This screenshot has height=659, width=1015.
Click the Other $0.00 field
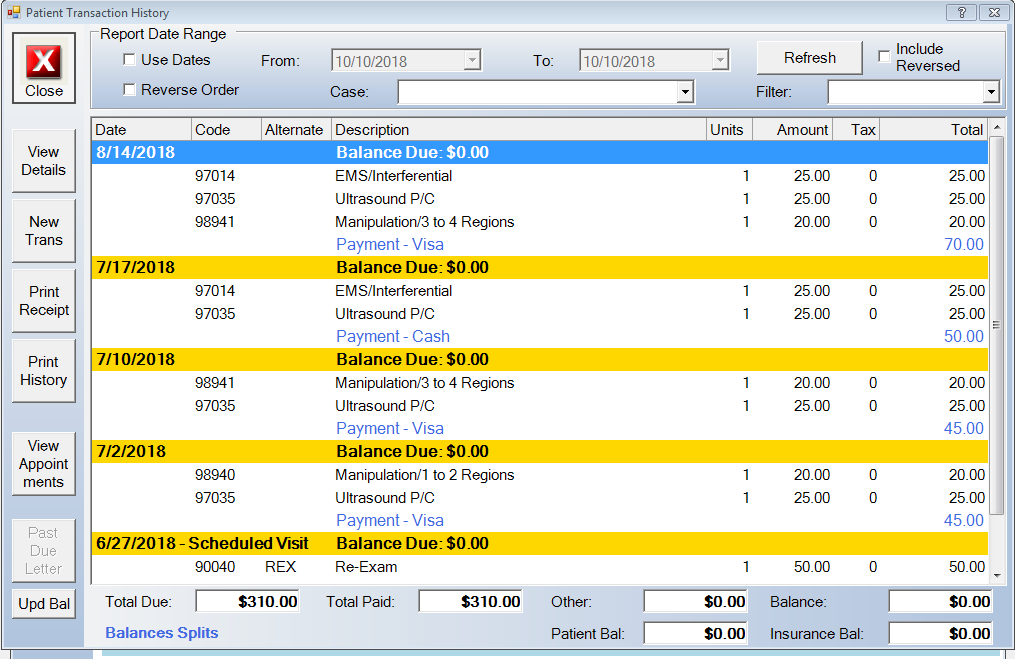(695, 601)
